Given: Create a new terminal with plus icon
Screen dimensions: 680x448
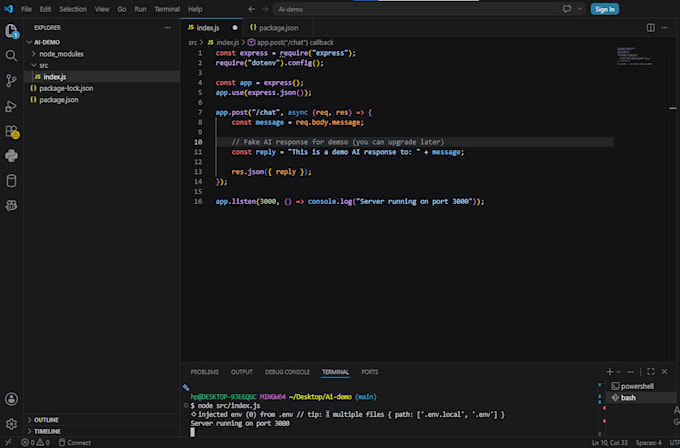Looking at the screenshot, I should pyautogui.click(x=610, y=372).
